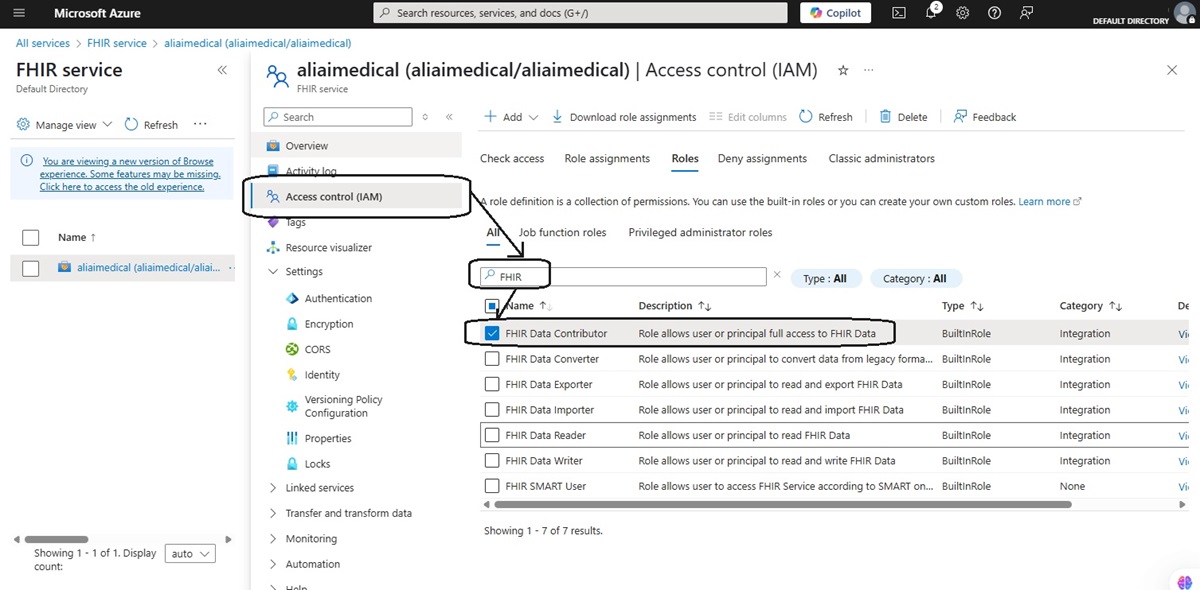1200x590 pixels.
Task: Click the Learn more link about role definitions
Action: (x=1042, y=201)
